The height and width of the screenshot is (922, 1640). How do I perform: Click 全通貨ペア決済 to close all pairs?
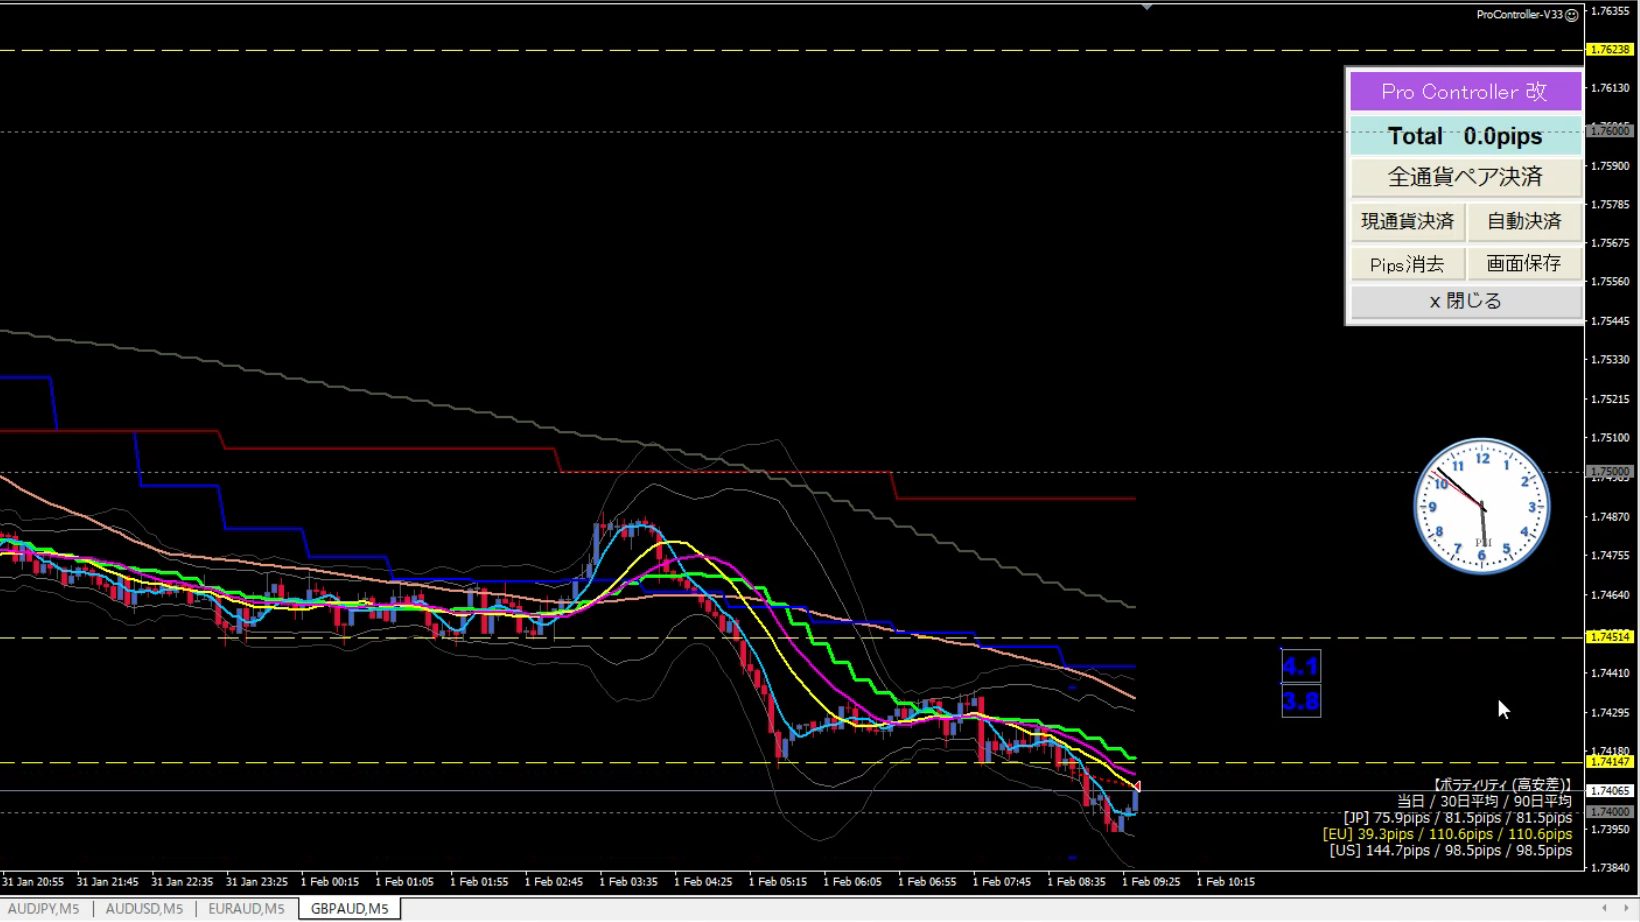[x=1465, y=177]
